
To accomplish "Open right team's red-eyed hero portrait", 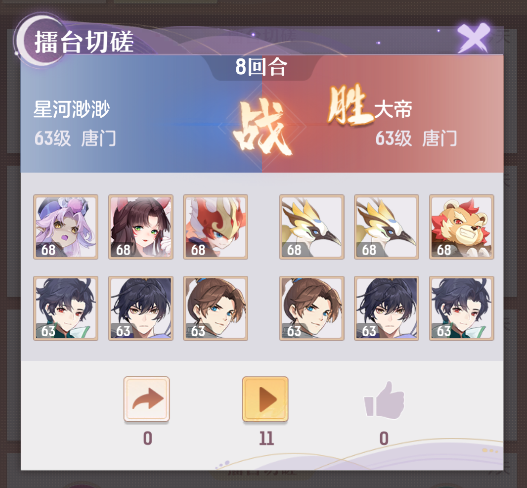I will click(x=461, y=309).
